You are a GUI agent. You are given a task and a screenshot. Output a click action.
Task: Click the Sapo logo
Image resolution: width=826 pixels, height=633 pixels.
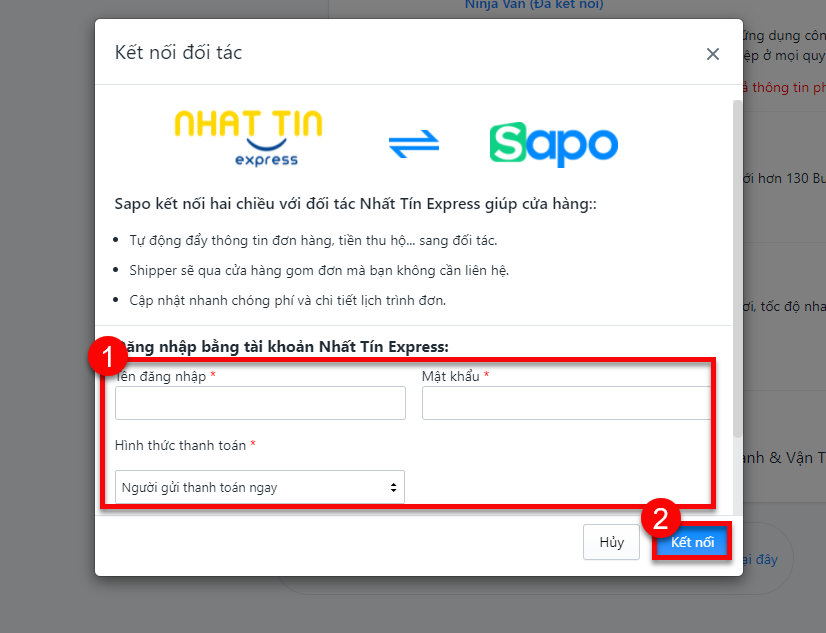tap(554, 144)
